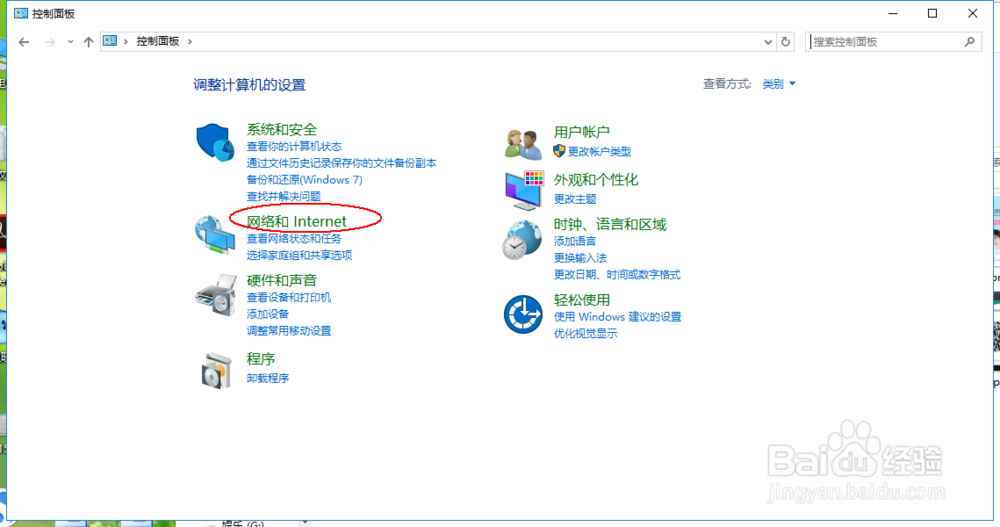Click the Network and Internet globe icon
This screenshot has height=527, width=1000.
click(x=215, y=235)
